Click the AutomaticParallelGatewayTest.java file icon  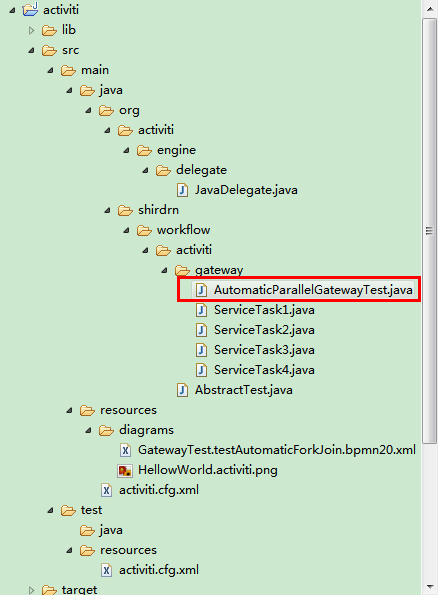[201, 290]
